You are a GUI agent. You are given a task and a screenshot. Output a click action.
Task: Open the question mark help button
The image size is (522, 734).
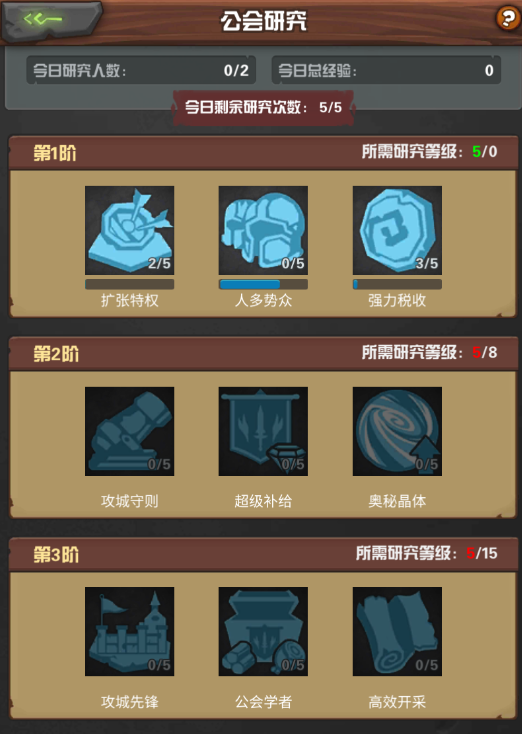point(507,18)
